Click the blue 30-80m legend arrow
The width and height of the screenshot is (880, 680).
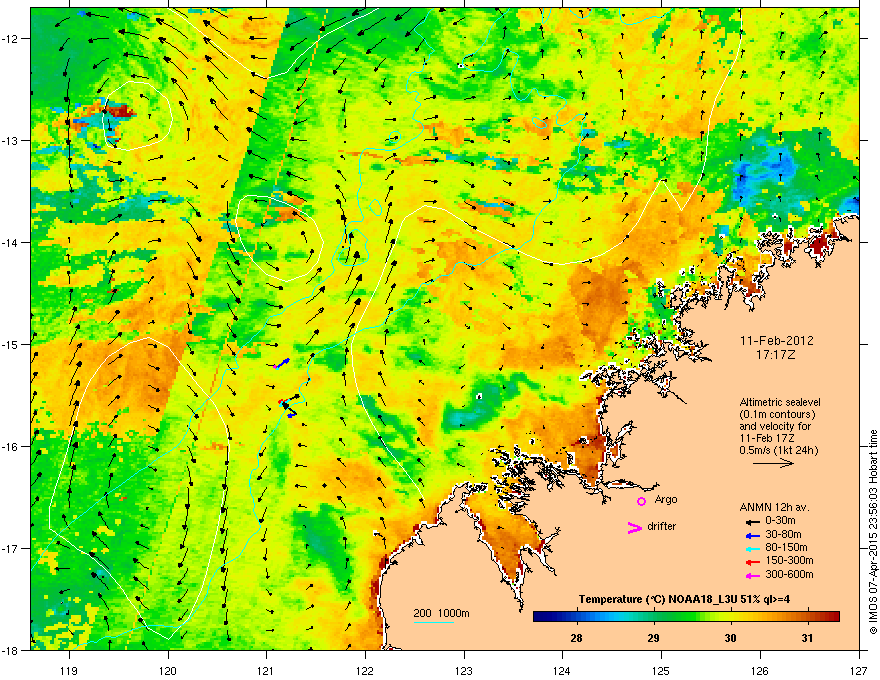point(753,535)
